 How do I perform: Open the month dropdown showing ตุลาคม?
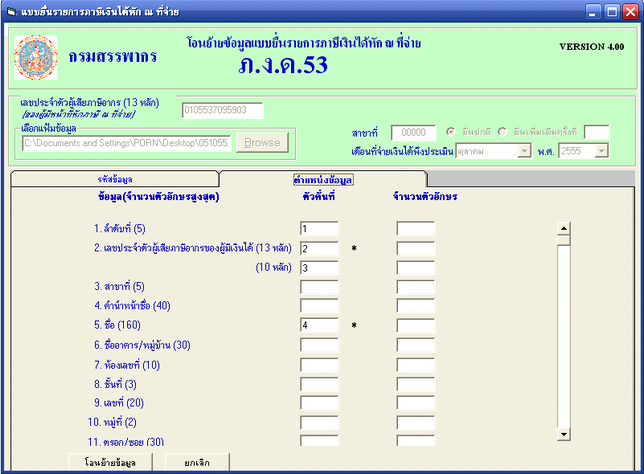click(523, 151)
